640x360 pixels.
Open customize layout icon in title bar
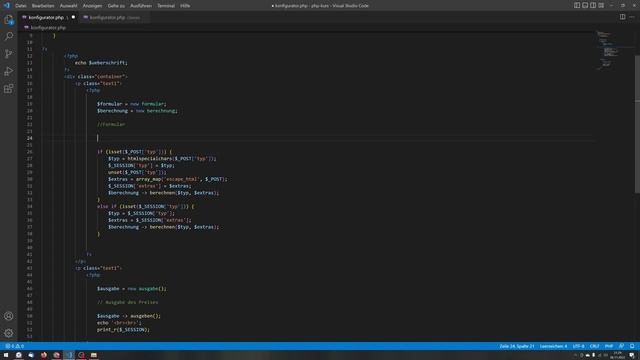pos(601,6)
